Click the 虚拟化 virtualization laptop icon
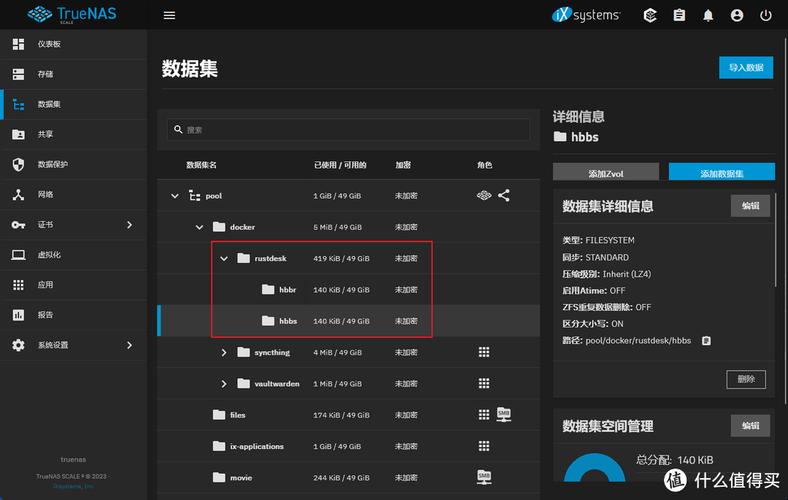The height and width of the screenshot is (500, 788). pos(18,255)
